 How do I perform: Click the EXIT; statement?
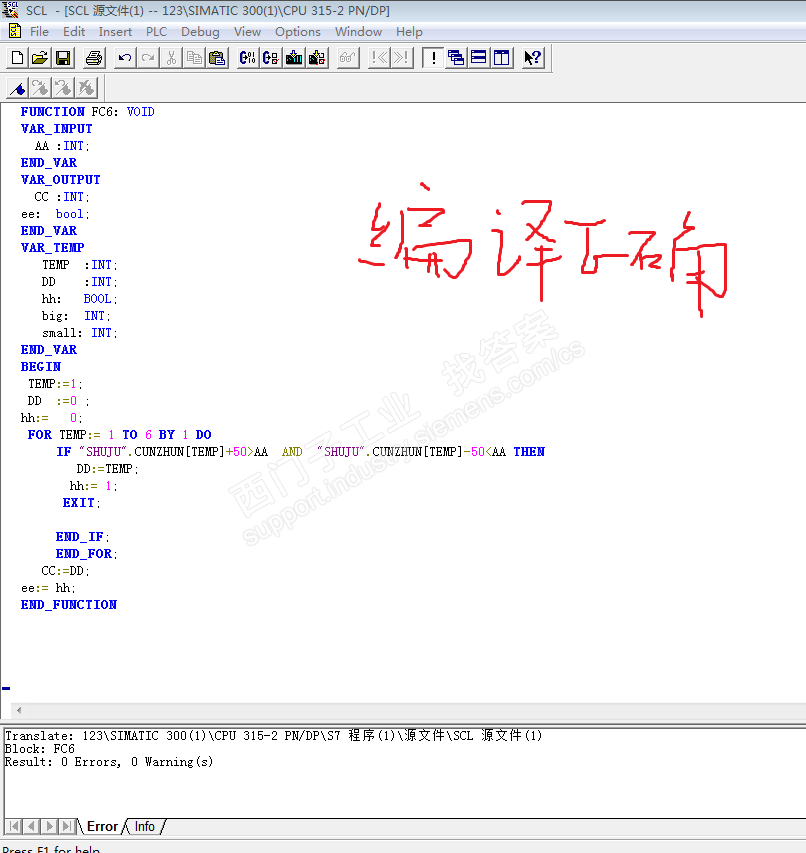[x=81, y=503]
